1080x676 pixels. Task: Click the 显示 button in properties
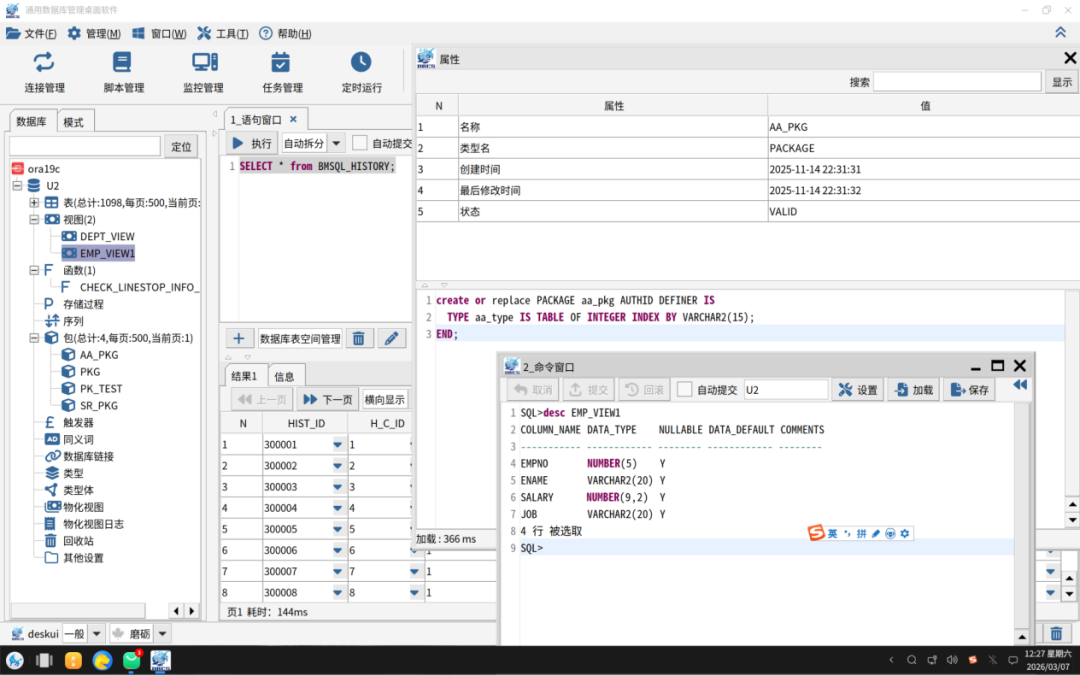pos(1061,82)
